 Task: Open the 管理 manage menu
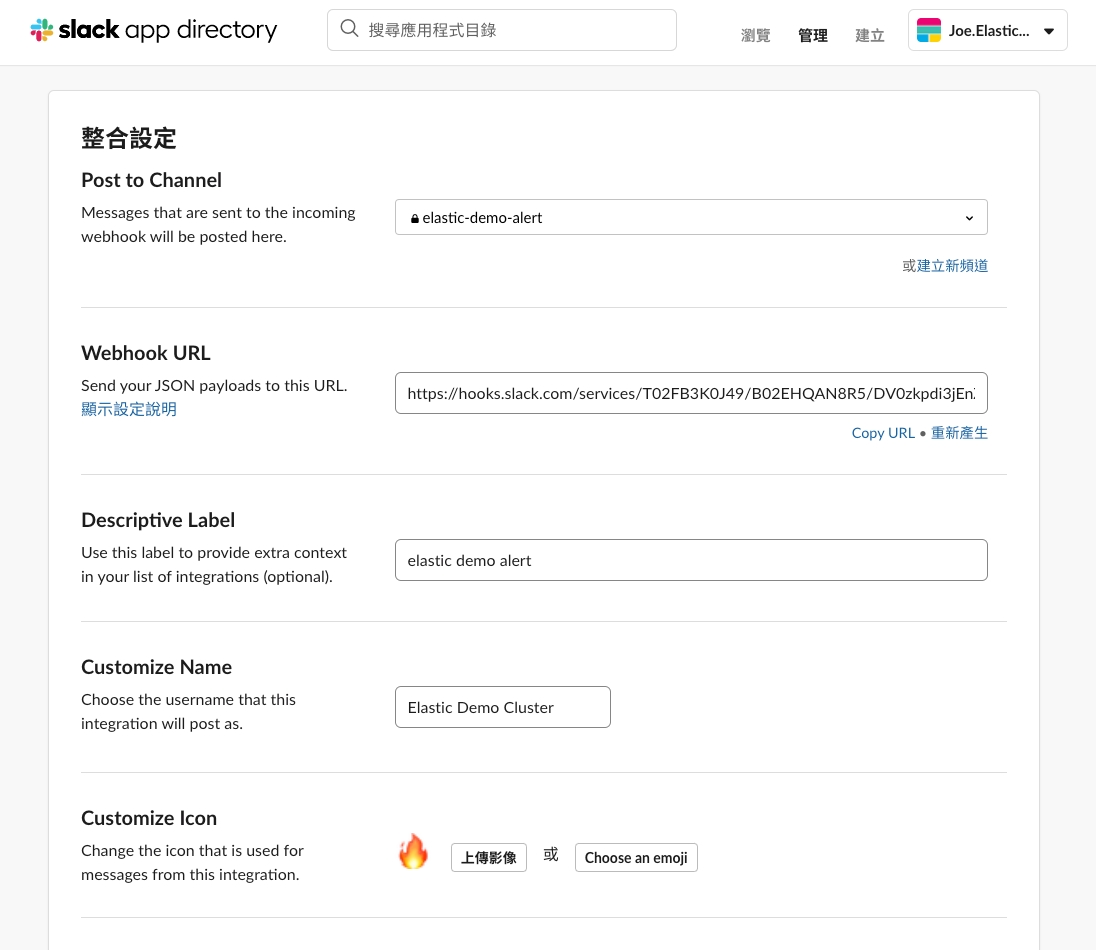[813, 35]
